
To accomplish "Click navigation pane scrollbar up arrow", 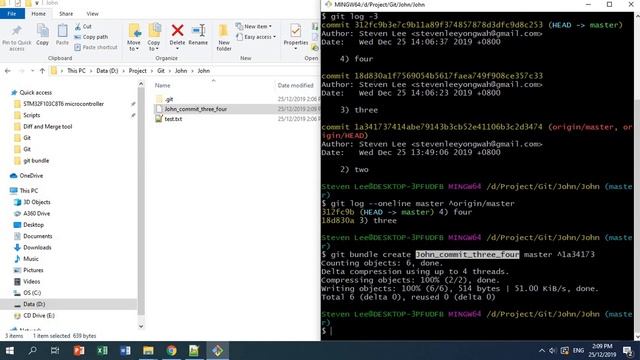I will coord(141,84).
